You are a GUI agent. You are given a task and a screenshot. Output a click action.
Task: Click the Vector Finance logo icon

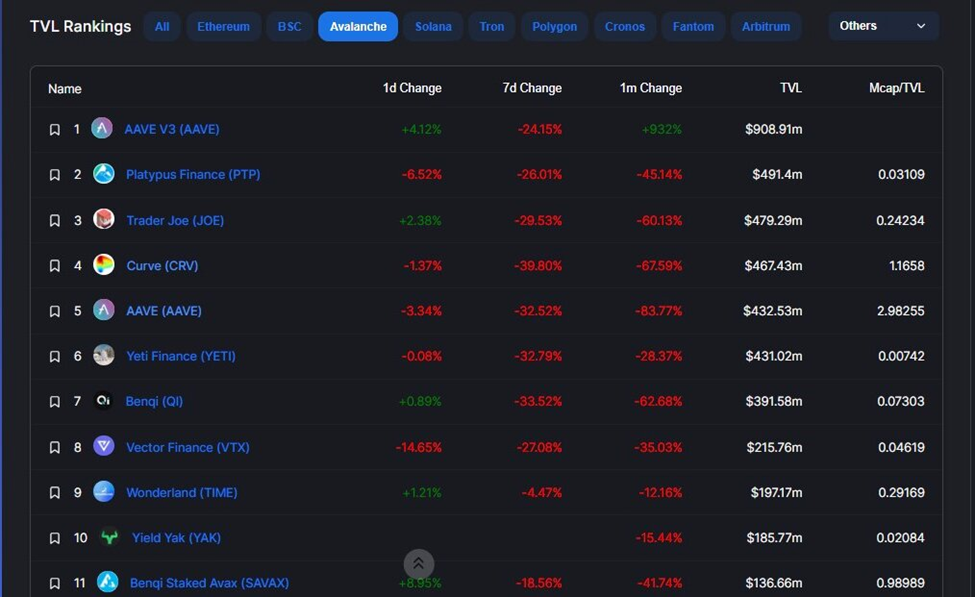[x=104, y=447]
